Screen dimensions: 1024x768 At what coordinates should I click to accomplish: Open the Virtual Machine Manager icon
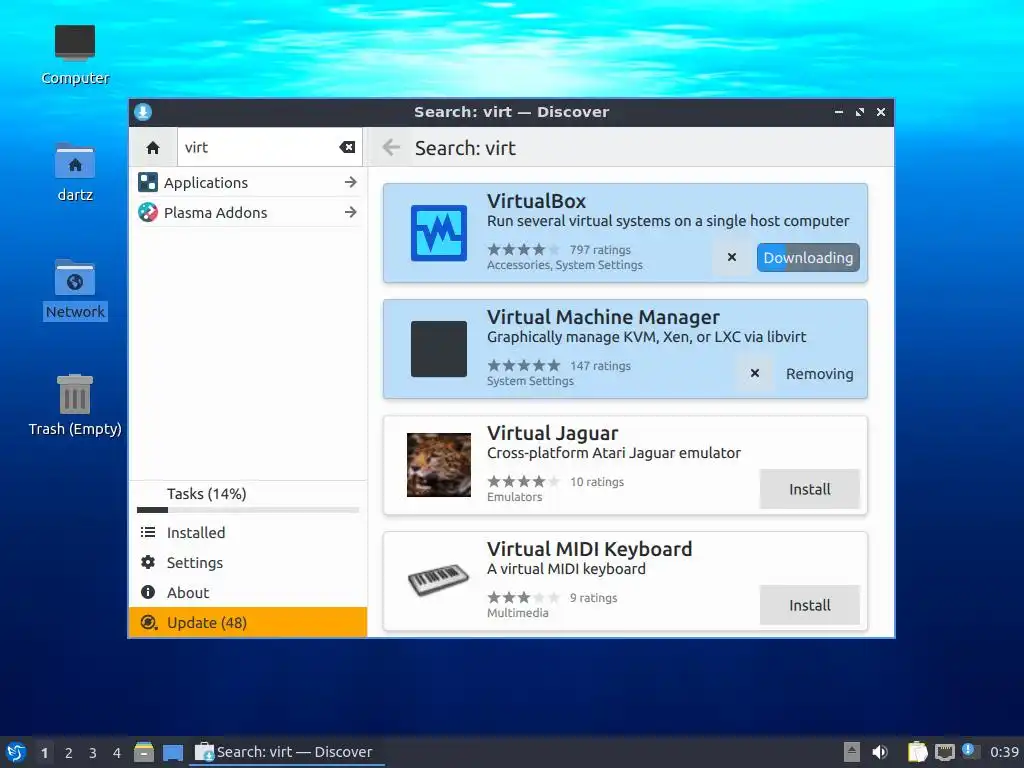439,349
